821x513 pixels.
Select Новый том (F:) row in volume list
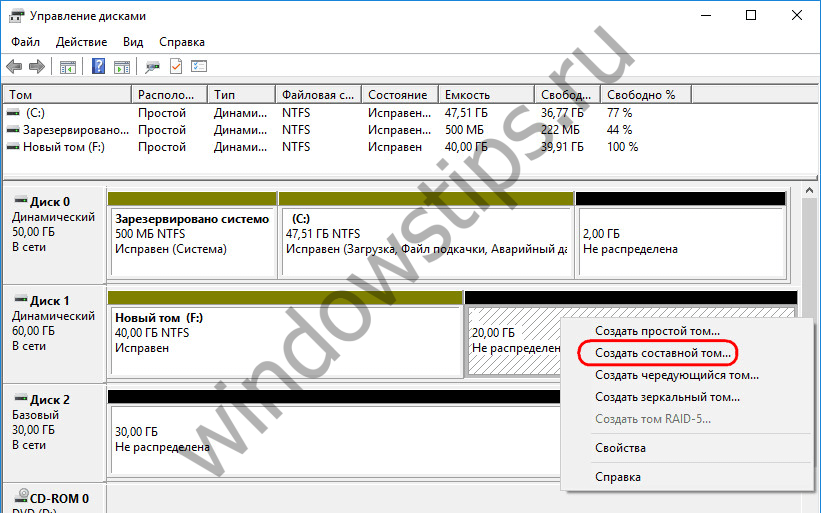point(65,147)
